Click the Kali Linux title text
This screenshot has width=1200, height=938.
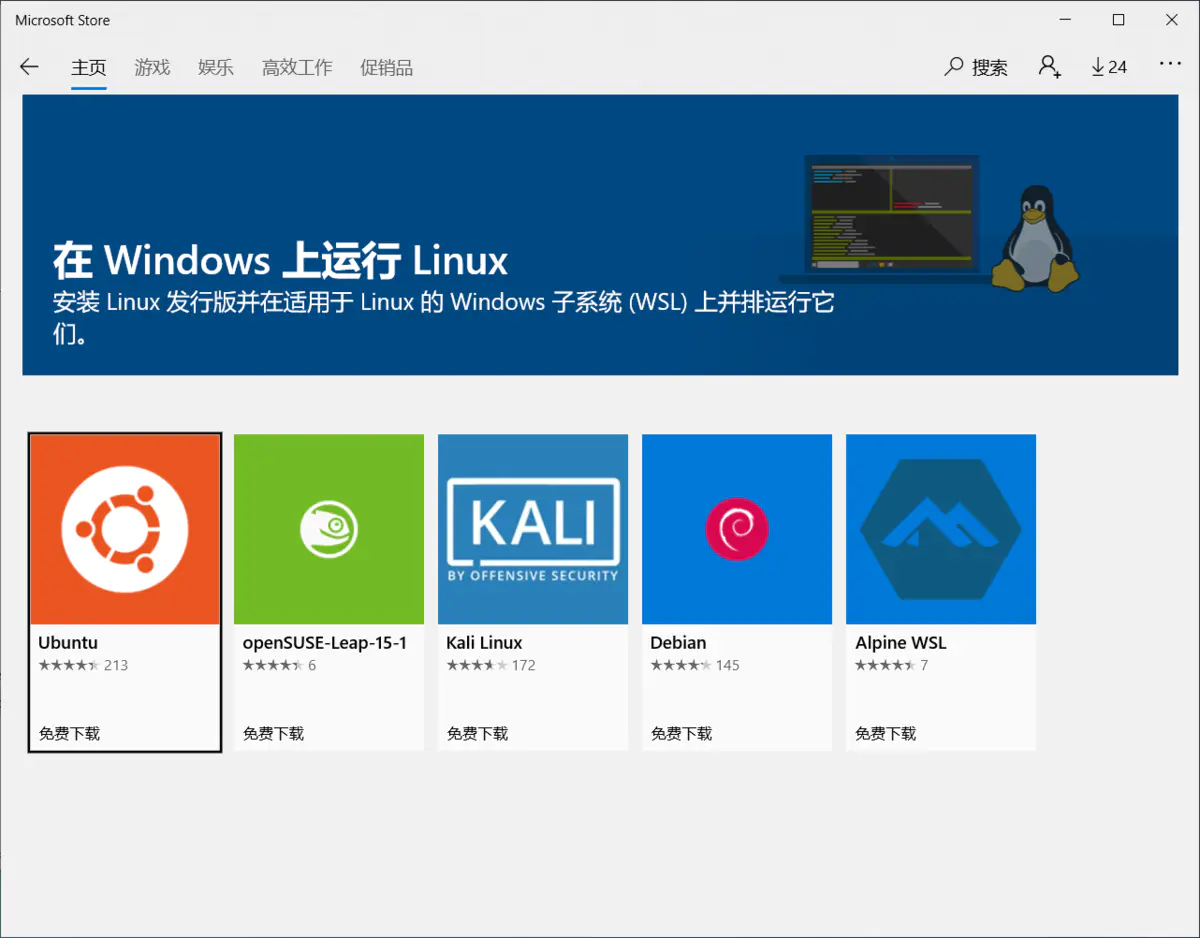click(484, 643)
